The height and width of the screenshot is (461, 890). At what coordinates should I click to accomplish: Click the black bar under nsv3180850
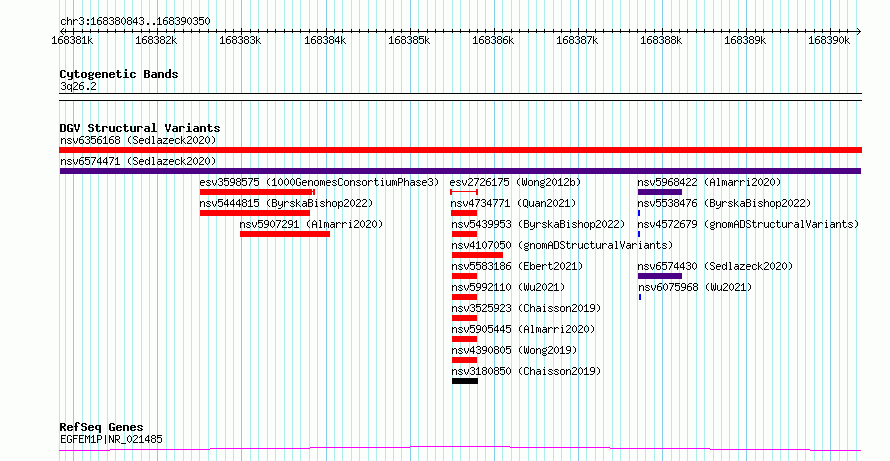[465, 381]
